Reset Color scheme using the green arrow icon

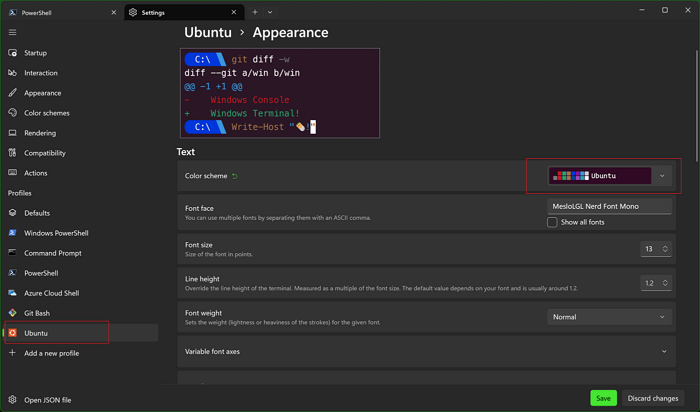tap(234, 176)
